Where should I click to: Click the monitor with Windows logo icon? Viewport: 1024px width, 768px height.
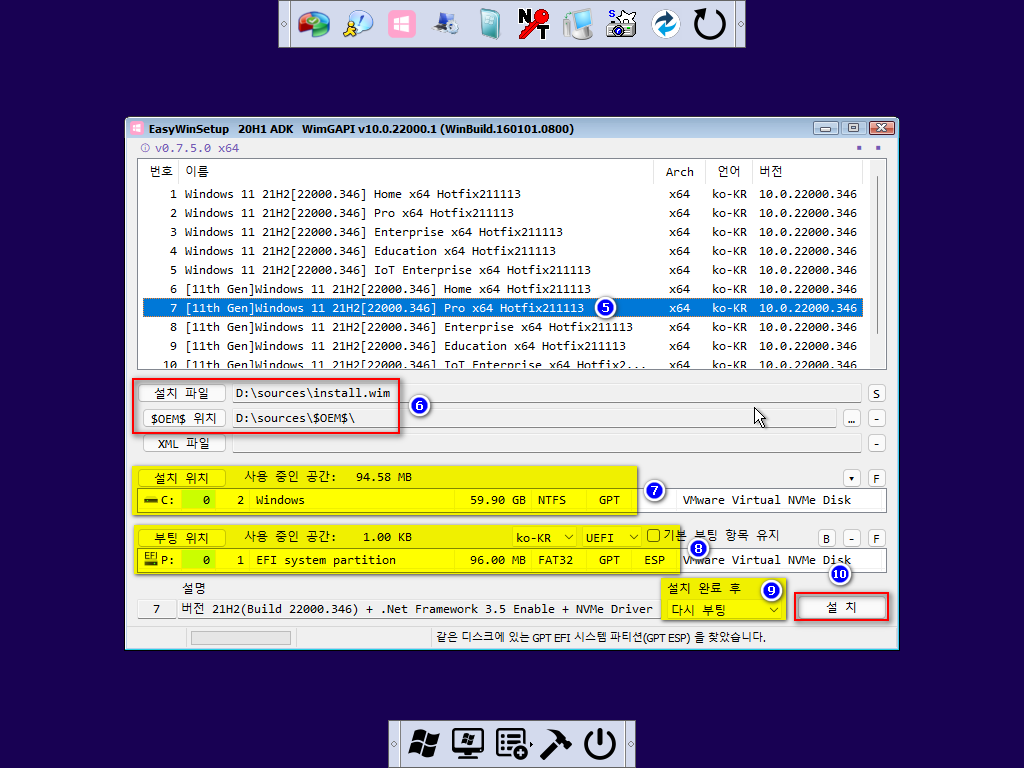468,744
